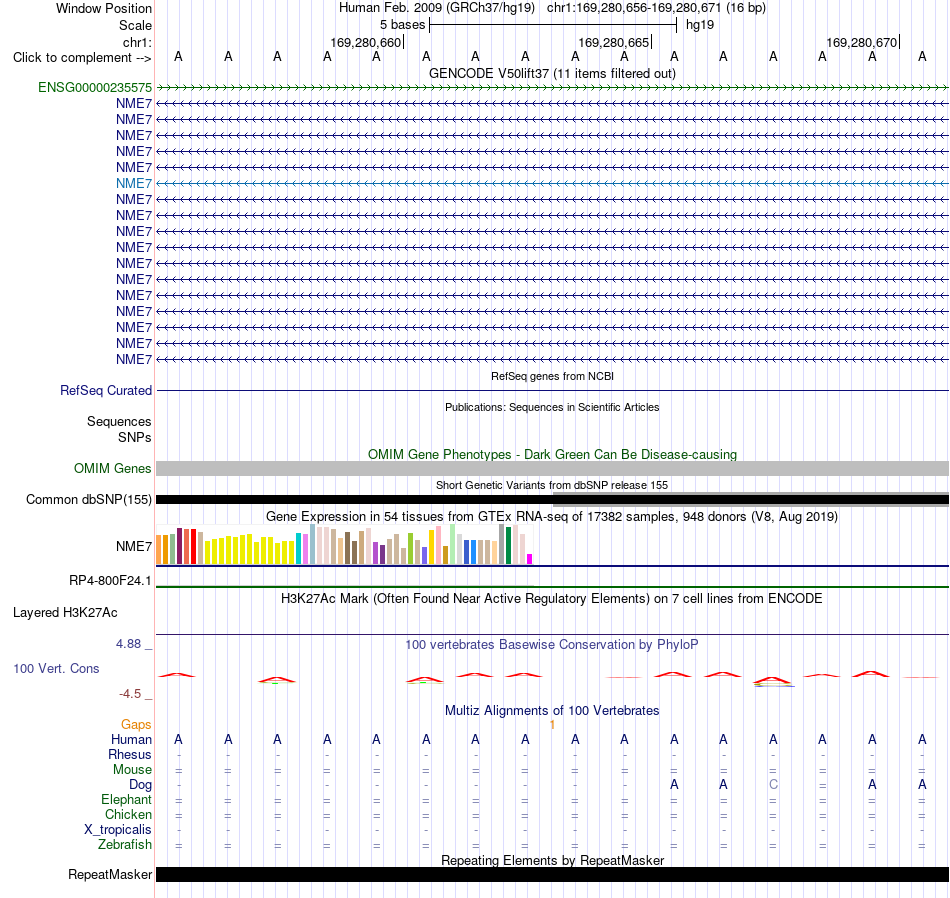
Task: Select the Zebrafish species label
Action: pos(125,845)
